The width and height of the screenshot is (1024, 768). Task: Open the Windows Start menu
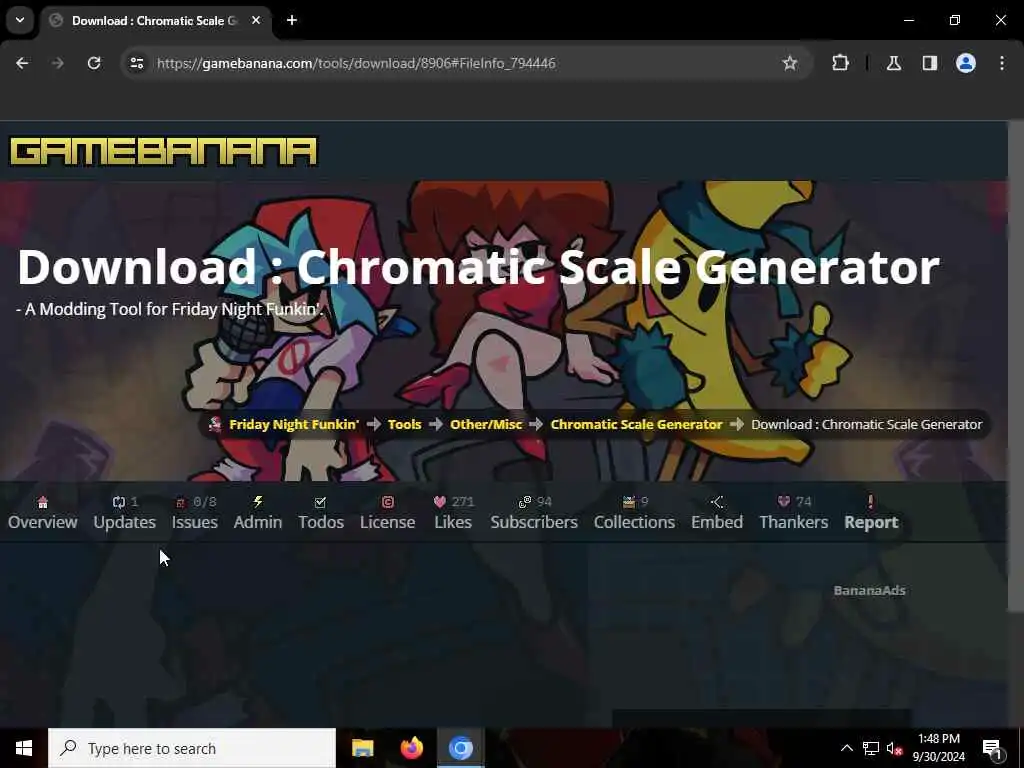24,748
